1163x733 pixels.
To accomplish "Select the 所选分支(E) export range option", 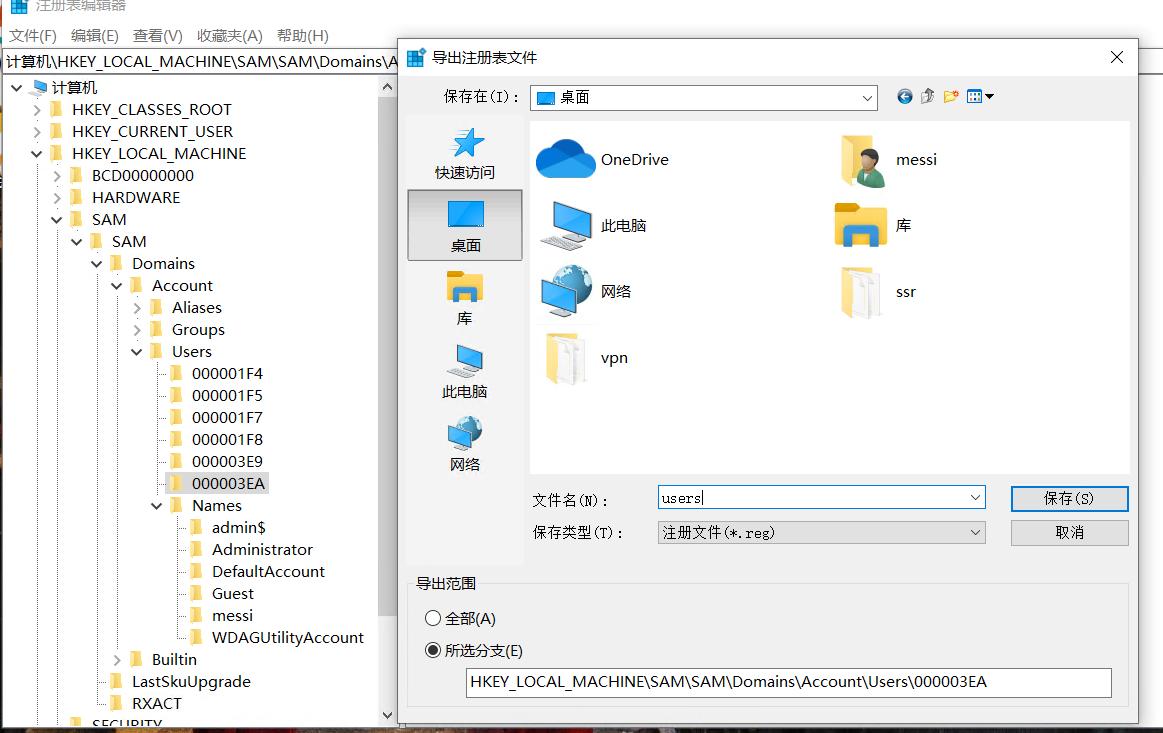I will click(x=432, y=650).
